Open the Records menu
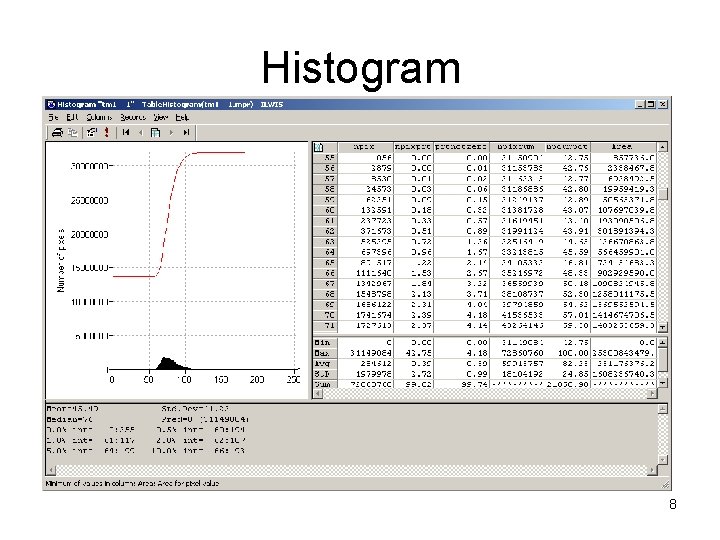Screen dimensions: 720x540 (133, 118)
